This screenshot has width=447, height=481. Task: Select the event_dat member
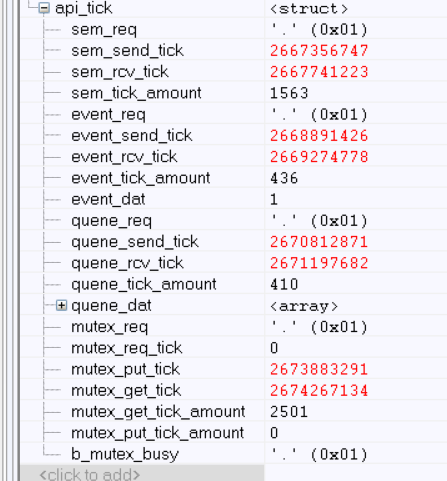tap(108, 199)
